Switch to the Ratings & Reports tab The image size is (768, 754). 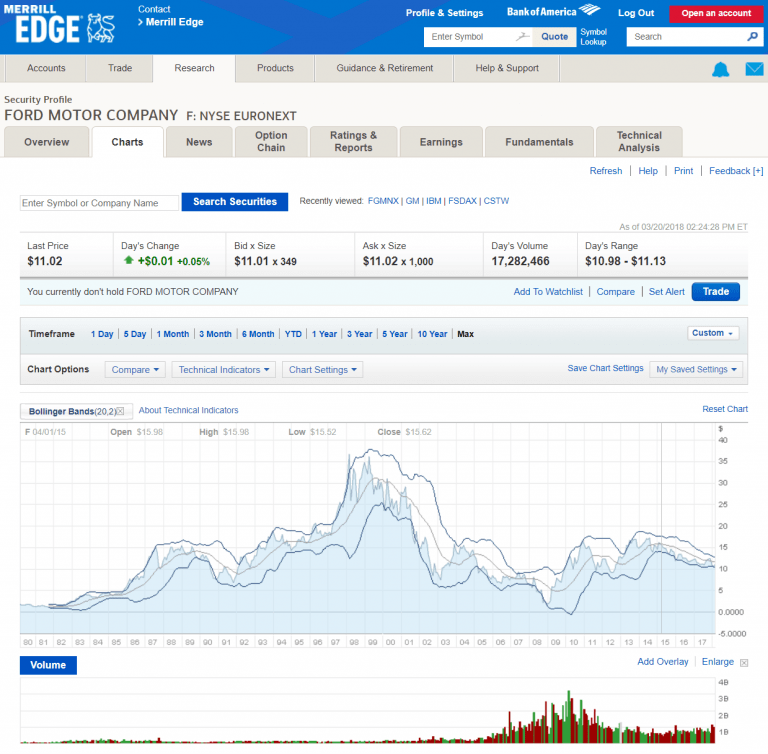tap(353, 142)
